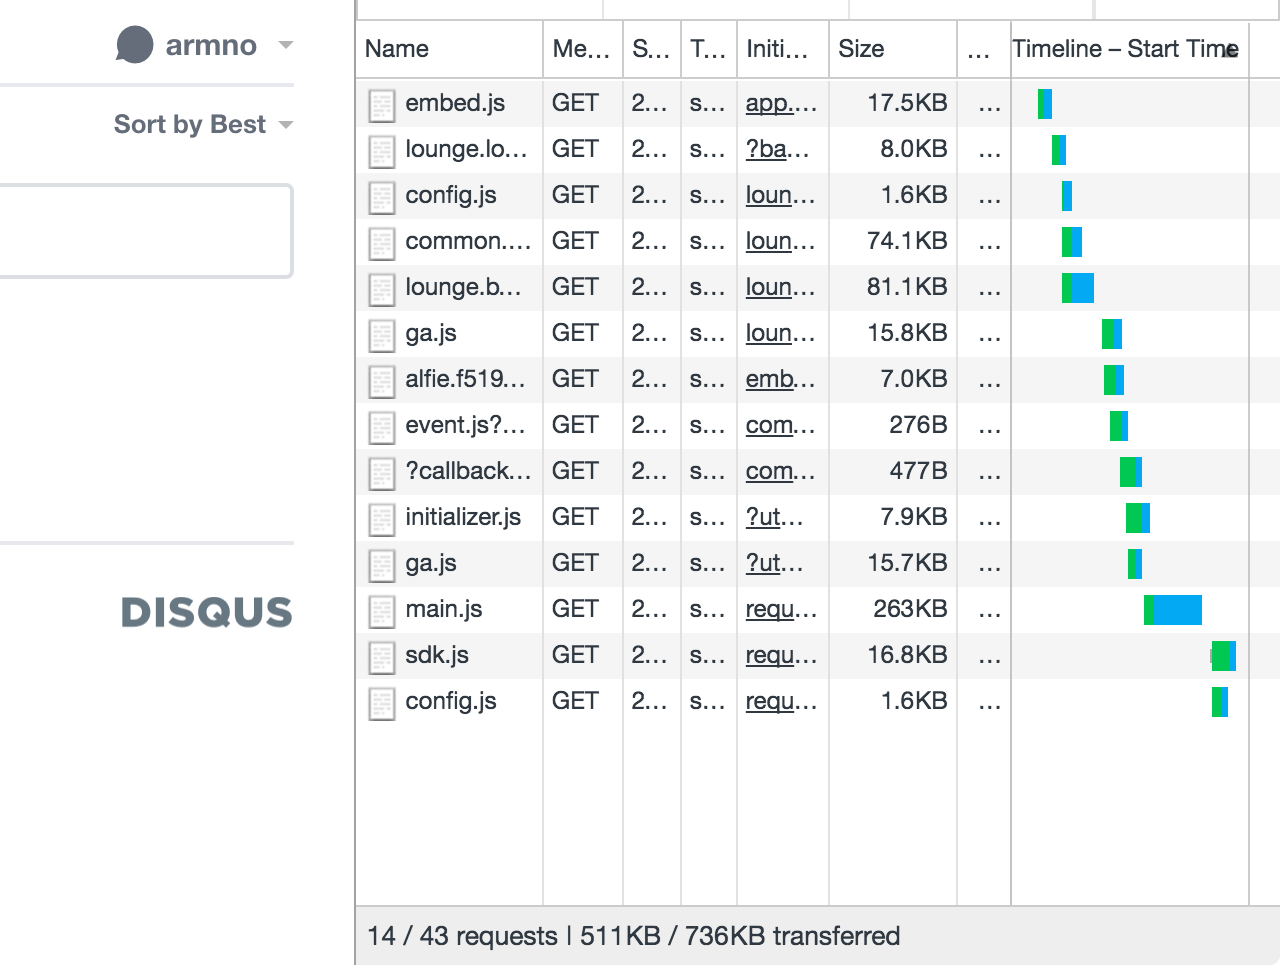
Task: Click the ?callback… row file icon
Action: 382,473
